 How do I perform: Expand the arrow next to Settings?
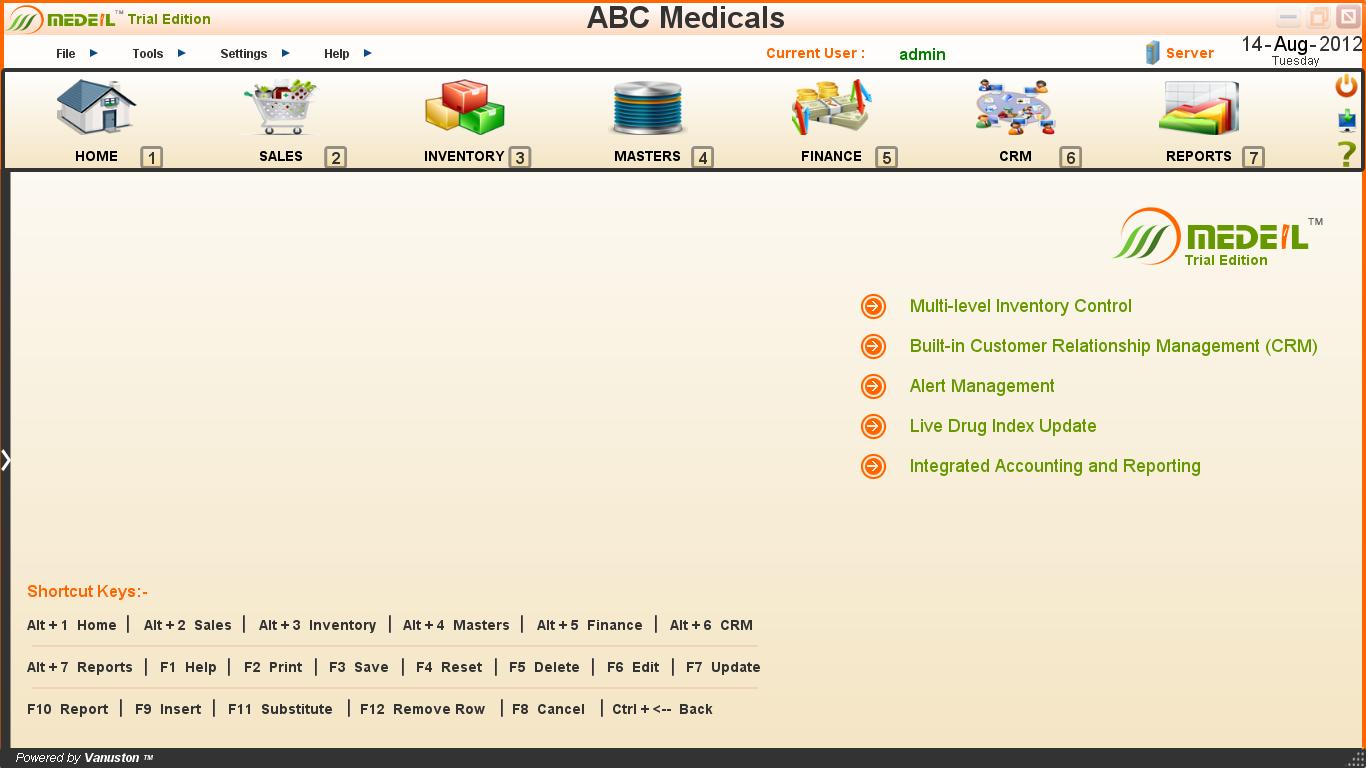286,53
